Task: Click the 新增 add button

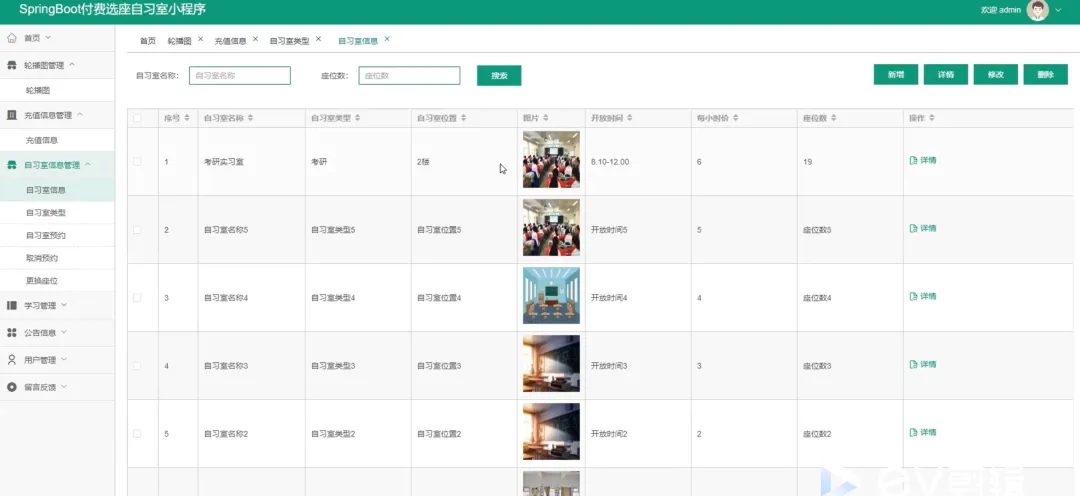Action: [895, 74]
